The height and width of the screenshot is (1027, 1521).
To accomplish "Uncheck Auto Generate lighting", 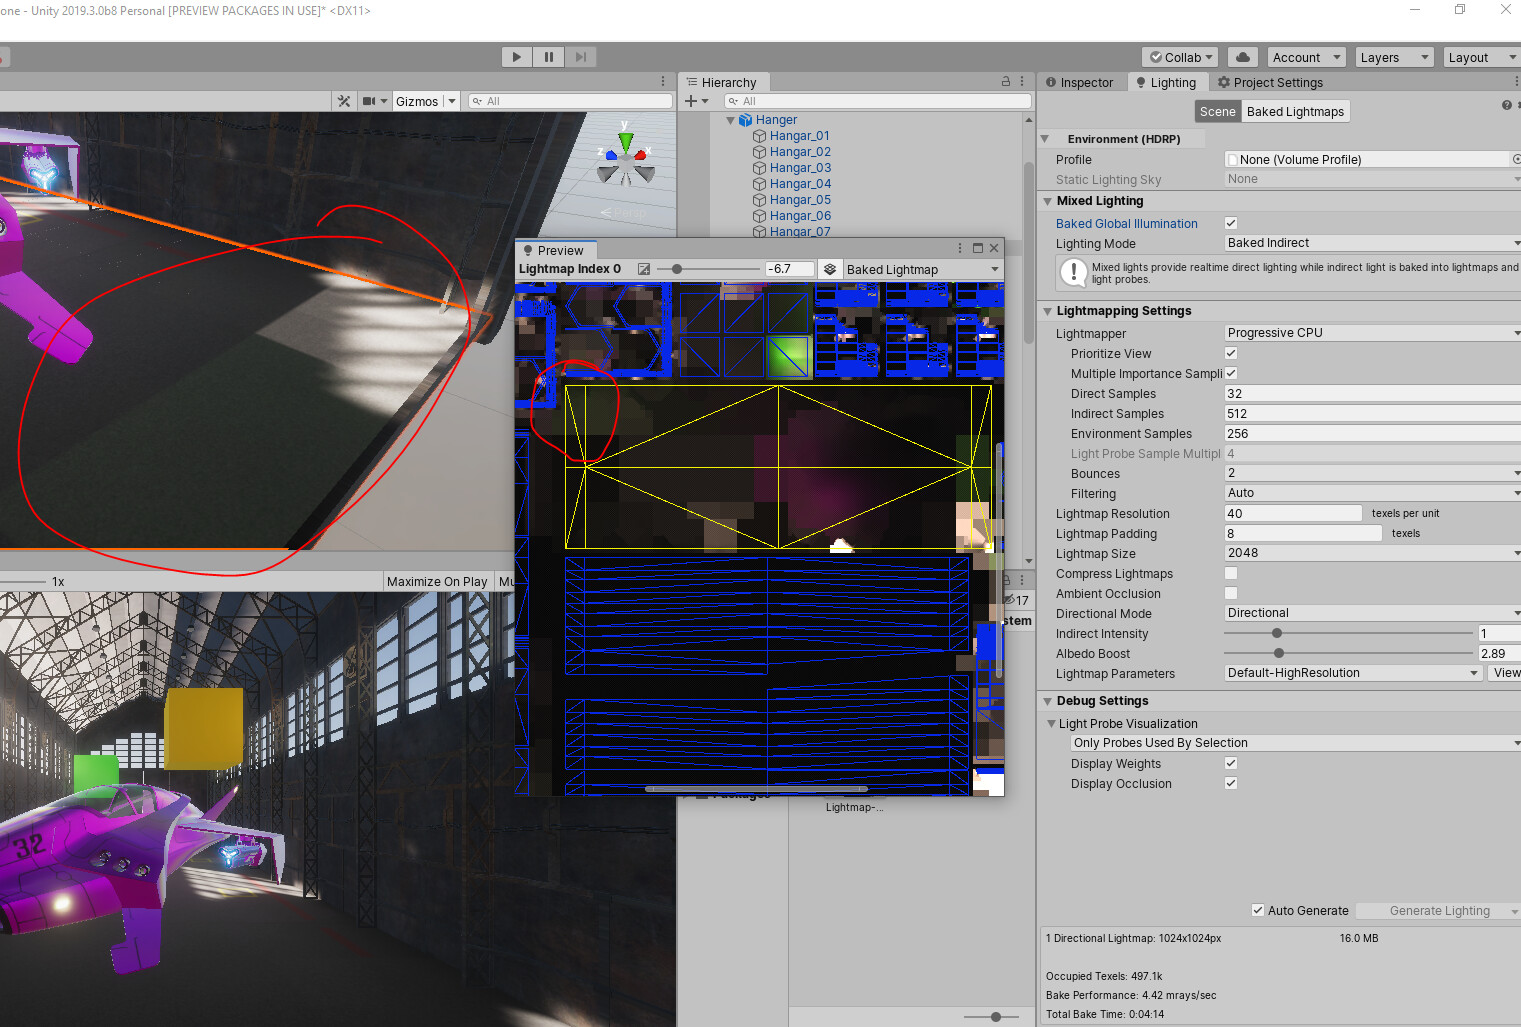I will (1258, 910).
